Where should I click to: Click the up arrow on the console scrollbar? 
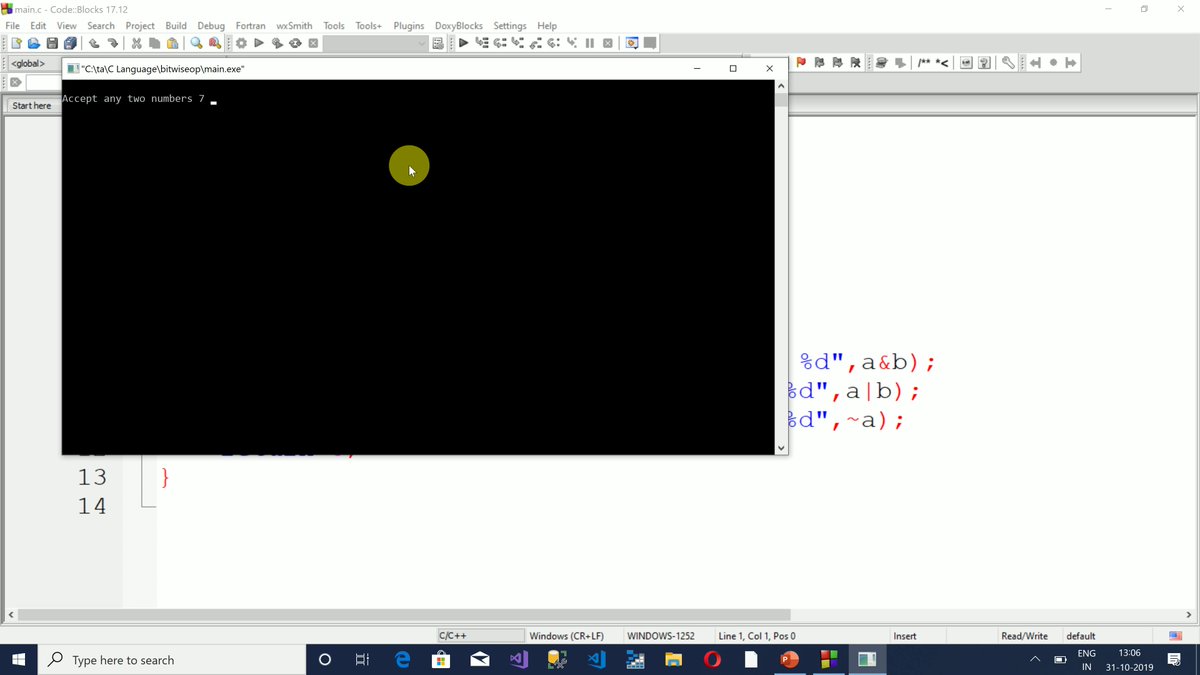tap(781, 87)
